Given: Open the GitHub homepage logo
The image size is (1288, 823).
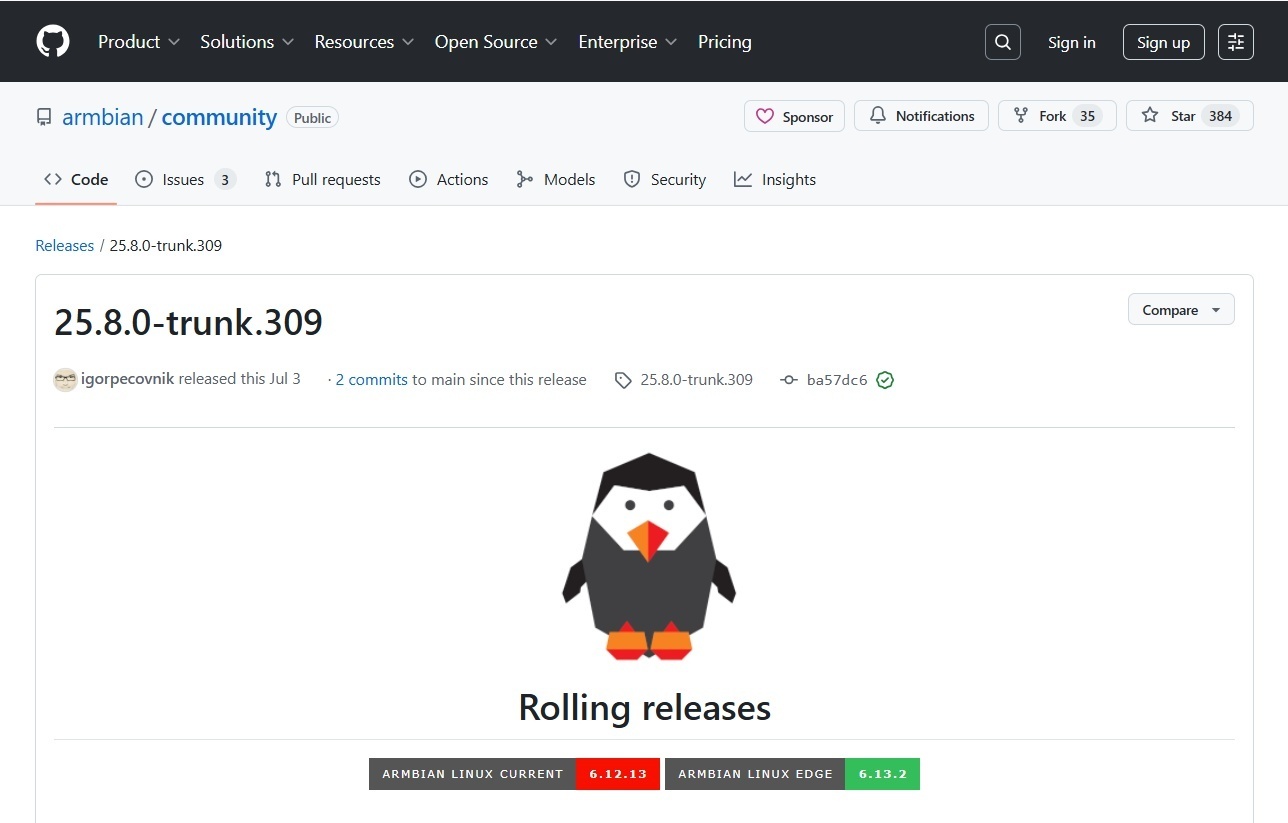Looking at the screenshot, I should 53,41.
